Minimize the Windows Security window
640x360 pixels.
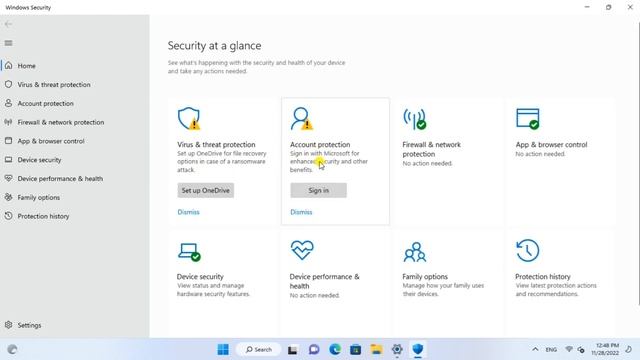[x=587, y=7]
